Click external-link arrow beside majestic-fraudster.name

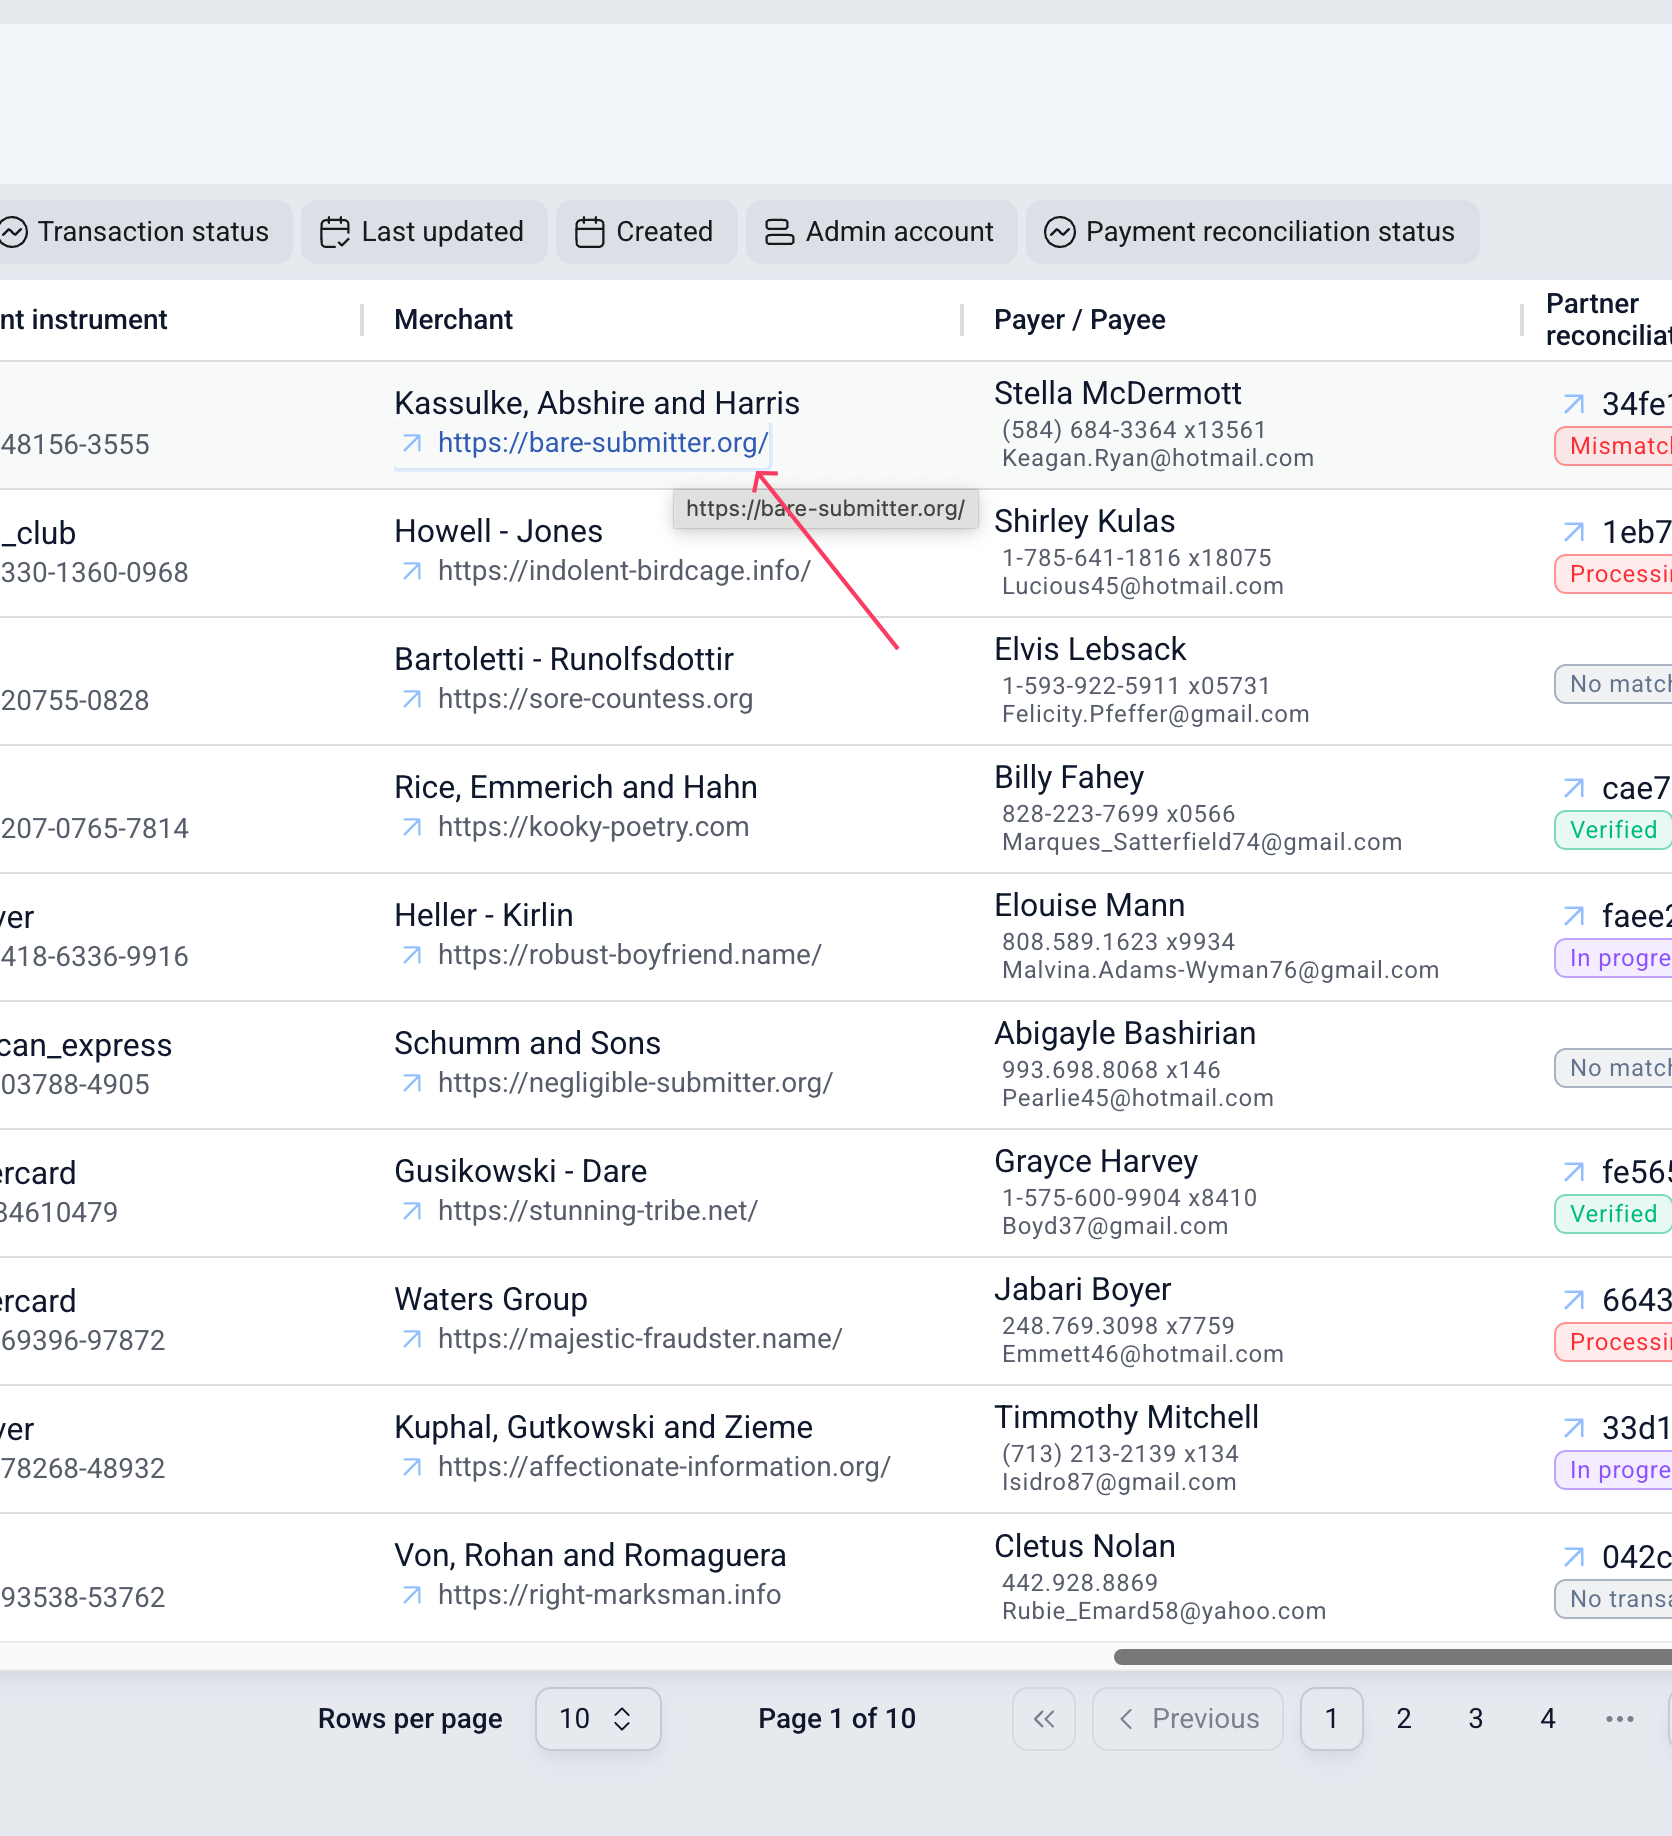(412, 1339)
